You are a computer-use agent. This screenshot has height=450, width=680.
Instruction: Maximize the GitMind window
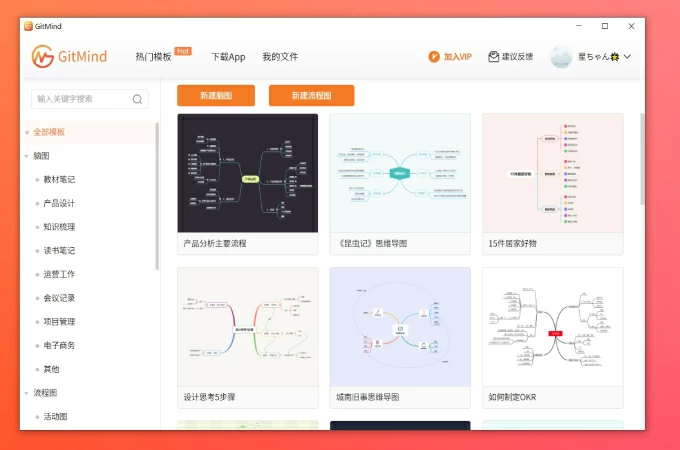[x=605, y=26]
